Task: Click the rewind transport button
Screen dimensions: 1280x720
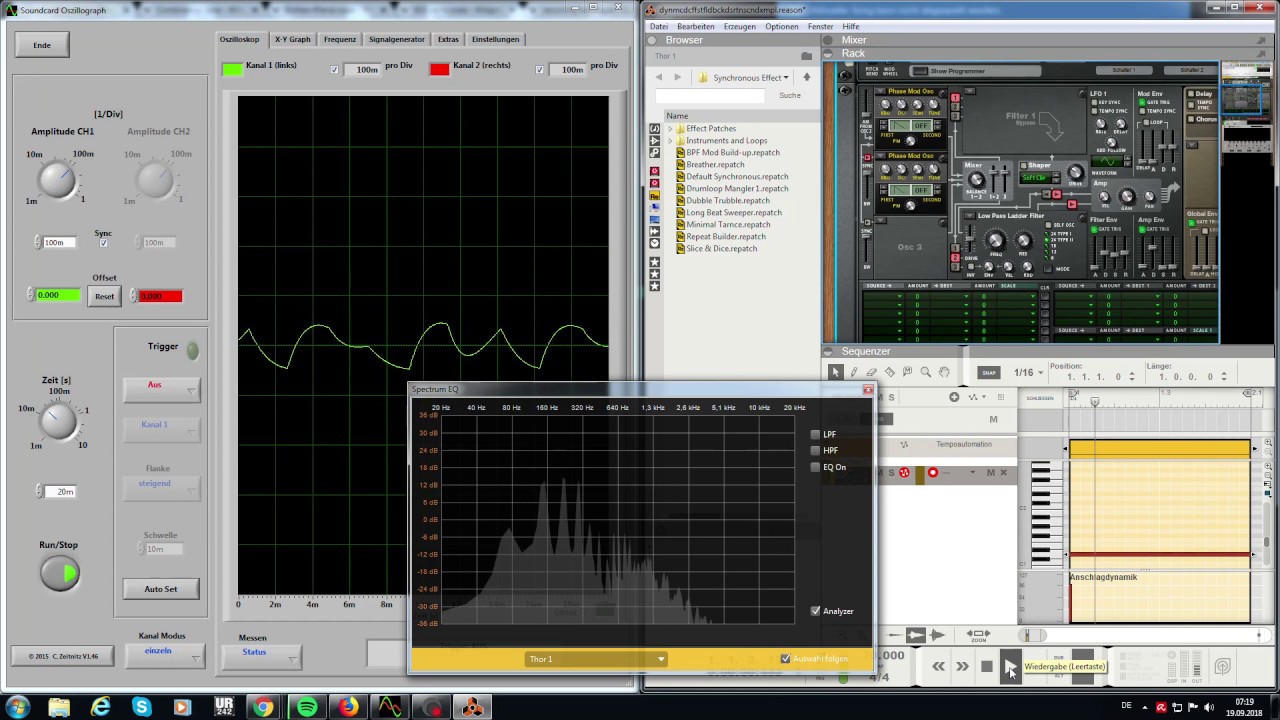Action: coord(939,666)
